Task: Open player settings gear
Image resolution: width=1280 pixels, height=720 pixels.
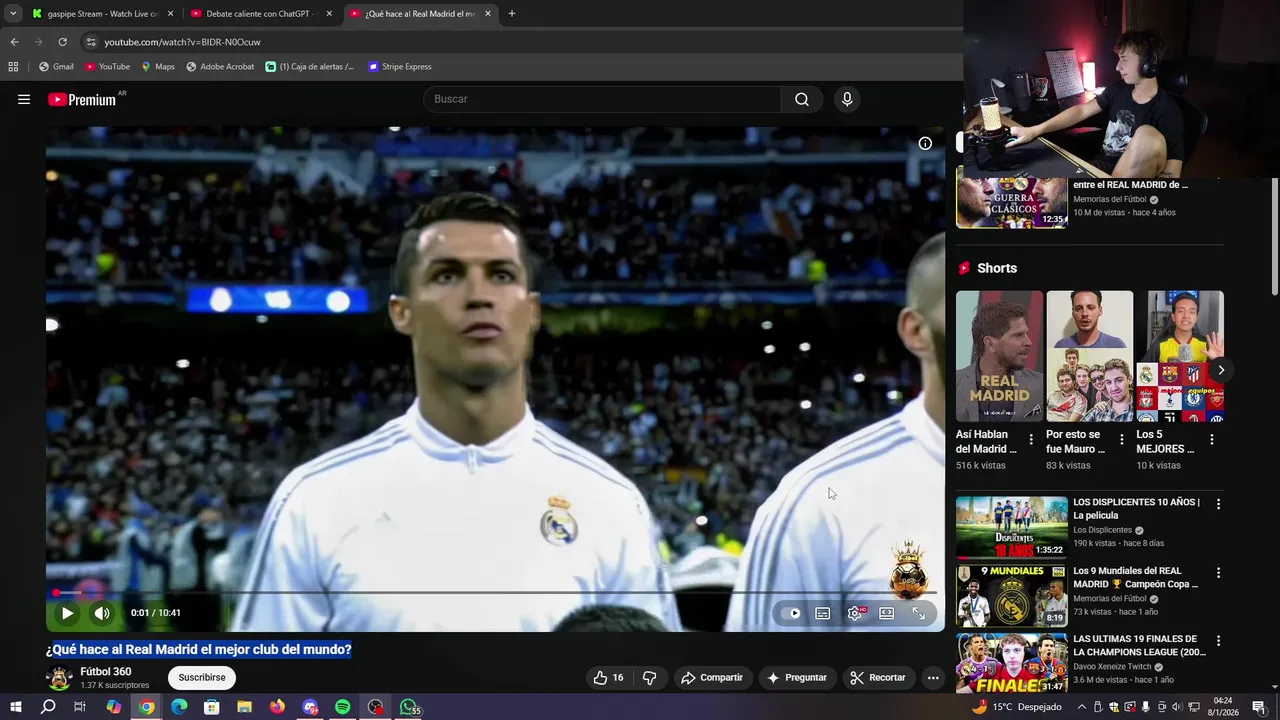Action: [x=855, y=613]
